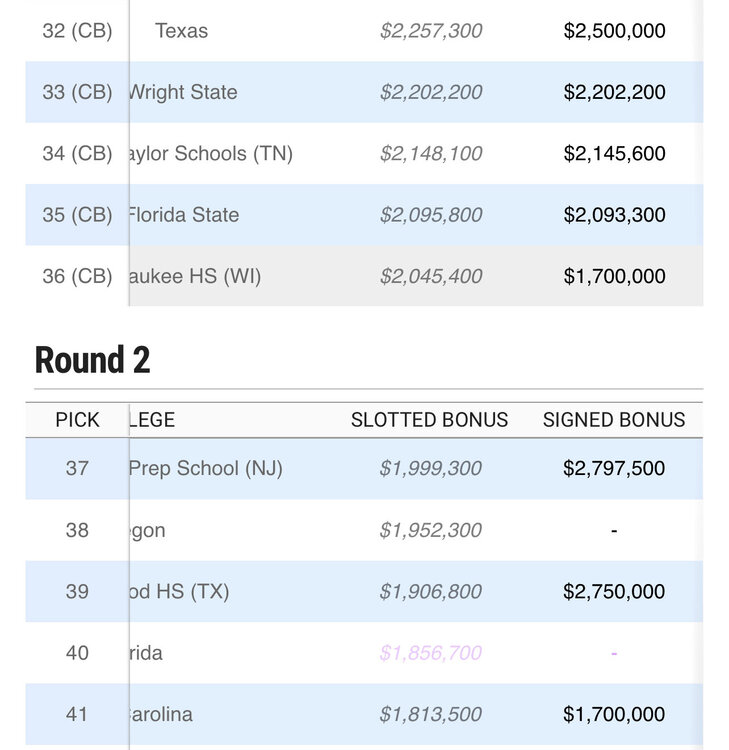The width and height of the screenshot is (729, 750).
Task: Select the faded $1,856,700 slotted bonus
Action: pyautogui.click(x=431, y=653)
